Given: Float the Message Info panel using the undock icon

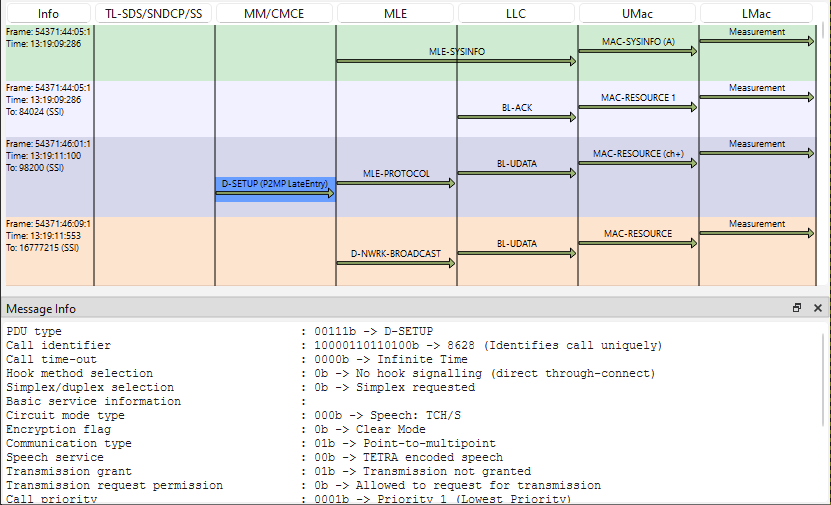Looking at the screenshot, I should tap(797, 308).
